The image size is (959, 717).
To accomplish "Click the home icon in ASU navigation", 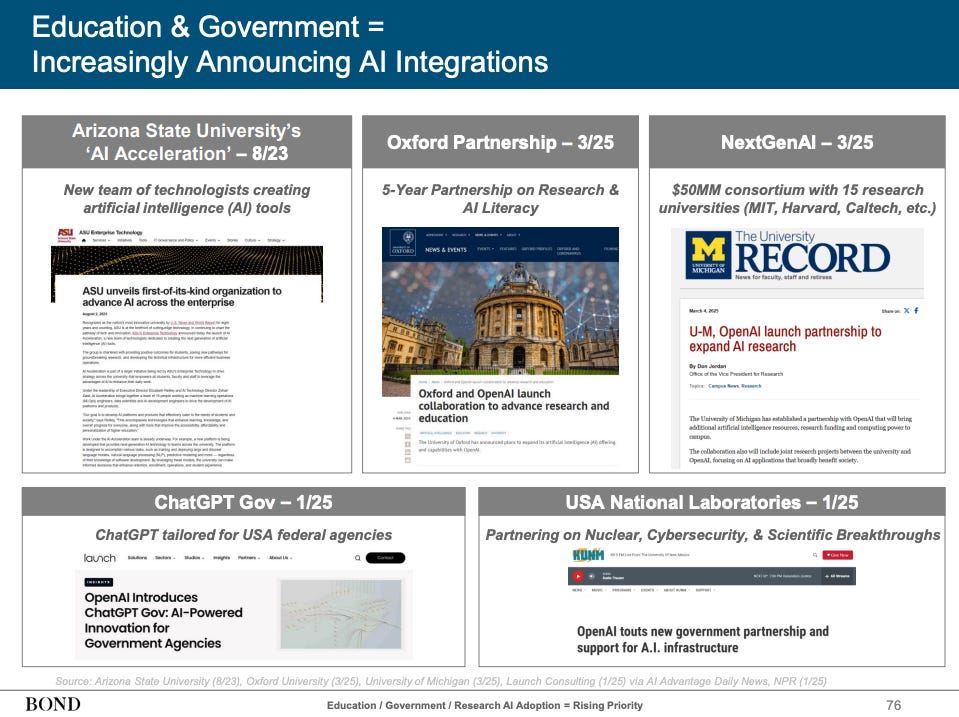I will point(83,240).
